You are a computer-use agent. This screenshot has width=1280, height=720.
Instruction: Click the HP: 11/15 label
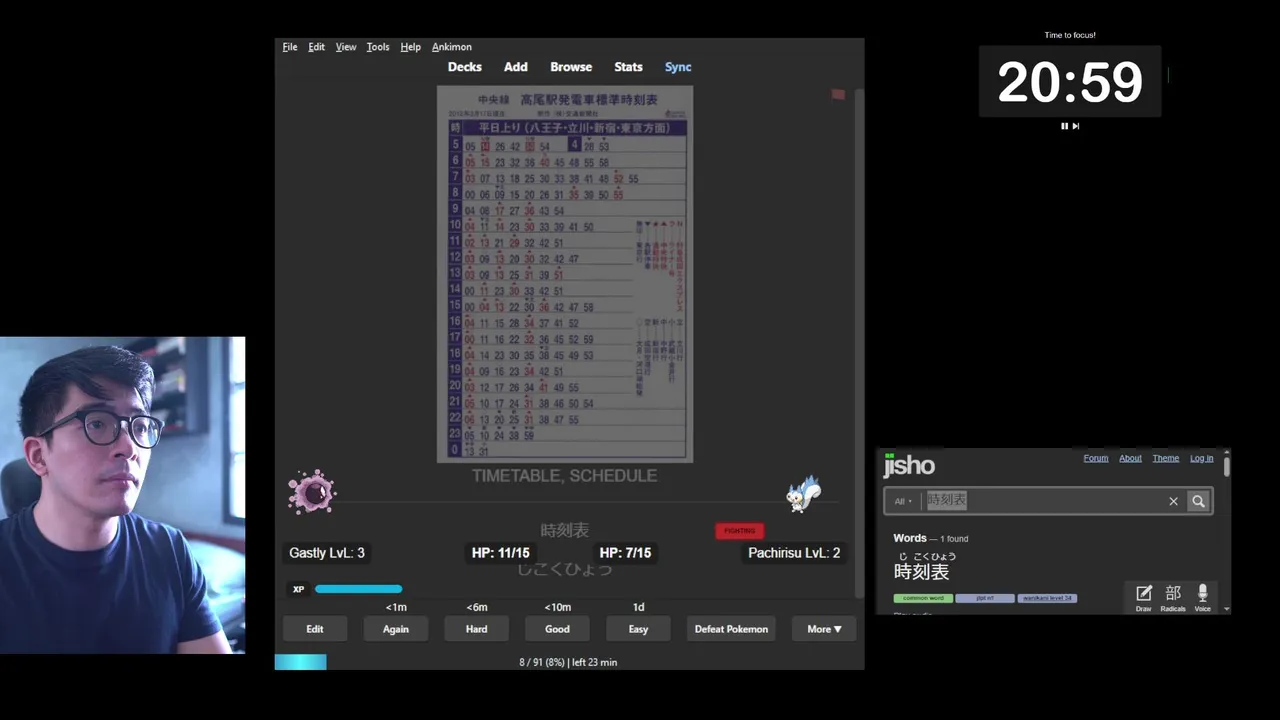coord(500,553)
